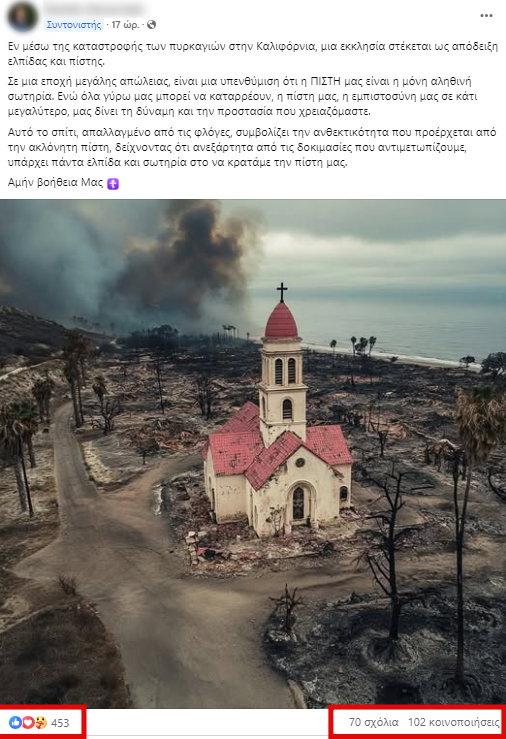
Task: Click the red dome of the church tower
Action: click(x=281, y=320)
